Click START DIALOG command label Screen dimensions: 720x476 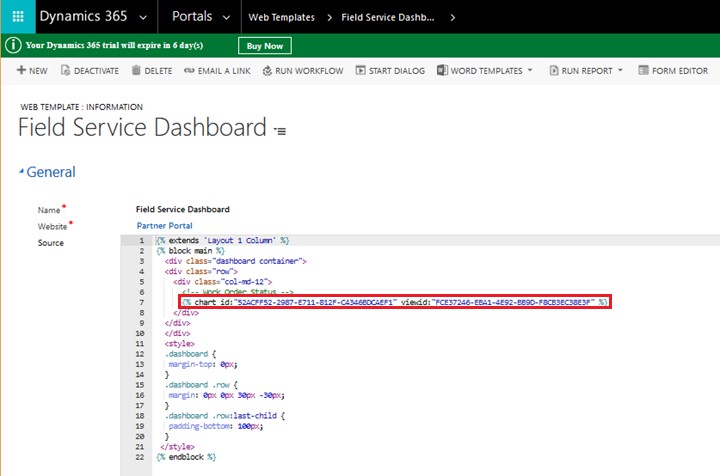pyautogui.click(x=397, y=71)
